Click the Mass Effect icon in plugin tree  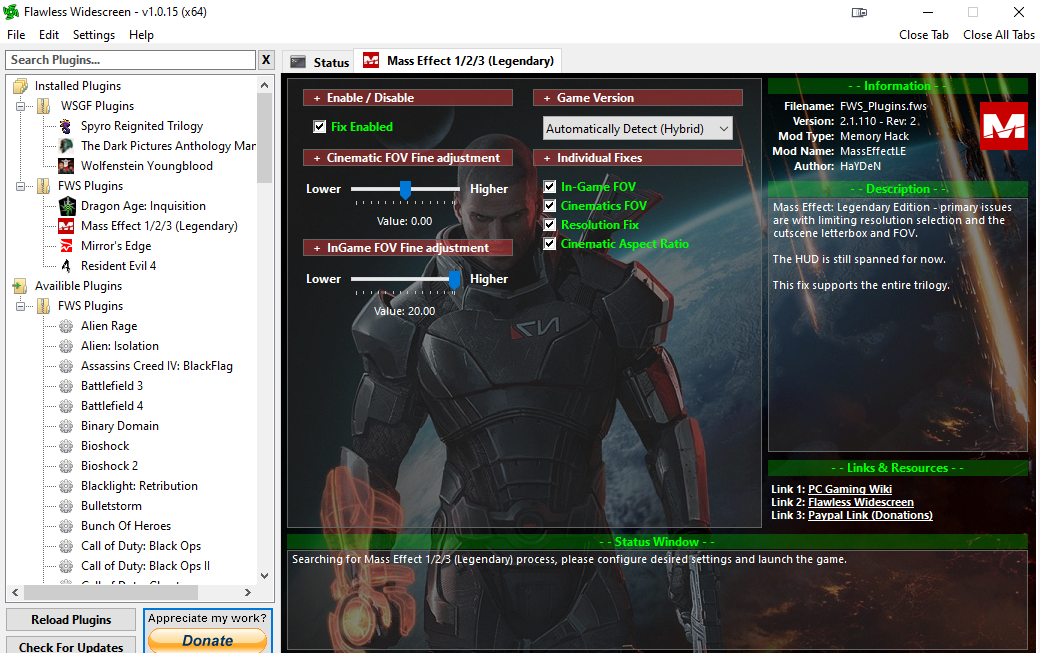pyautogui.click(x=66, y=226)
